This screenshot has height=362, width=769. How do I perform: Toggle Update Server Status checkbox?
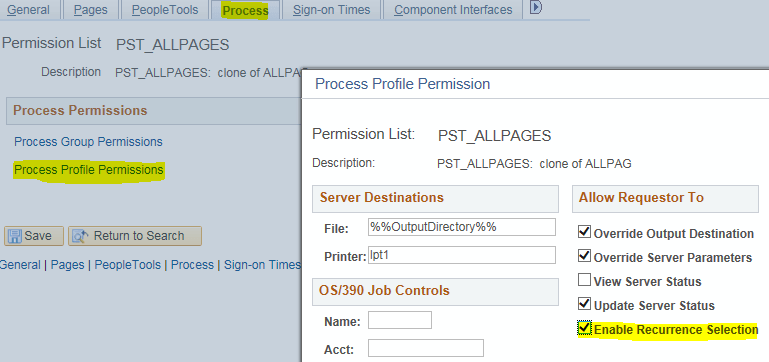tap(584, 304)
